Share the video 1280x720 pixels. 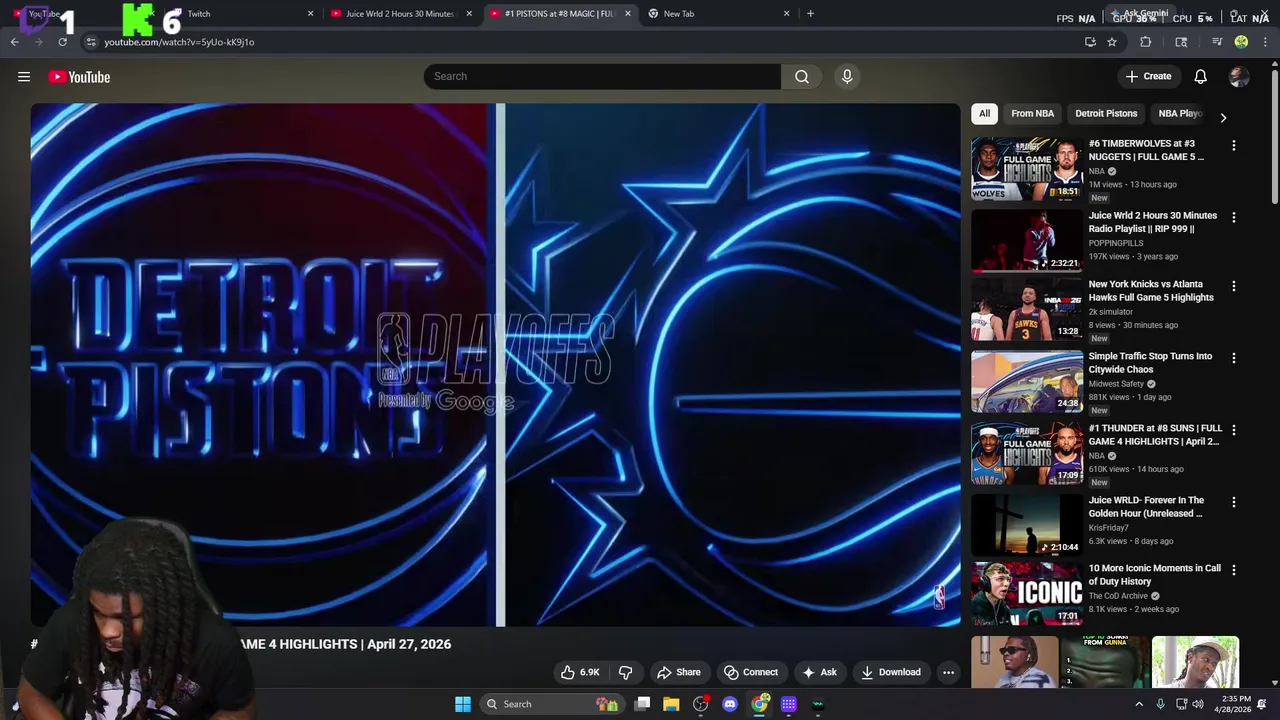(x=678, y=672)
